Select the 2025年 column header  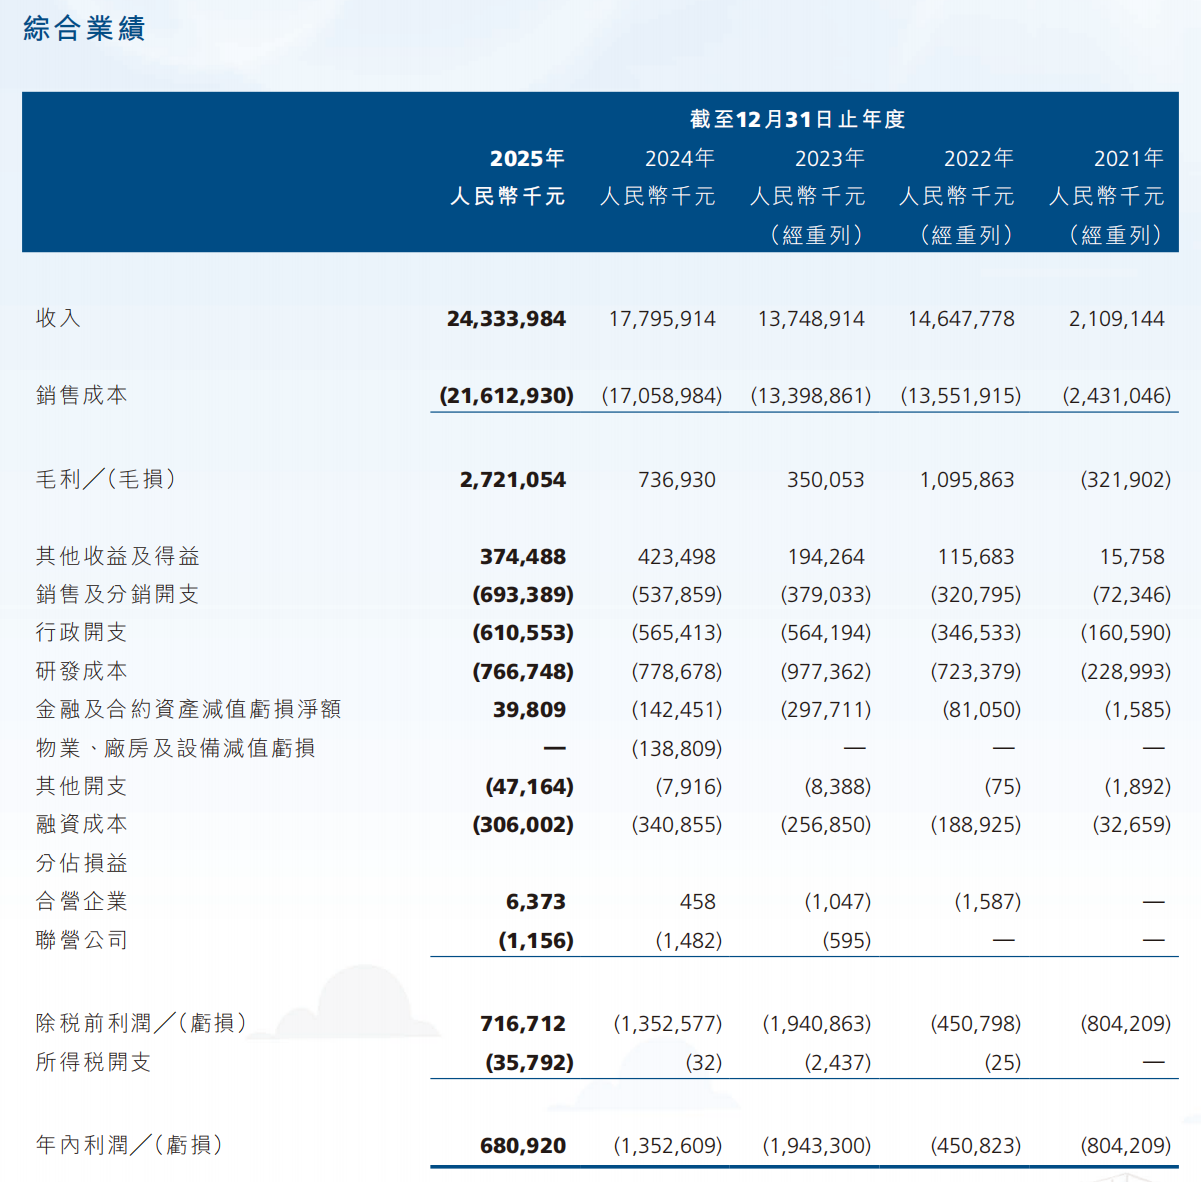pyautogui.click(x=527, y=159)
